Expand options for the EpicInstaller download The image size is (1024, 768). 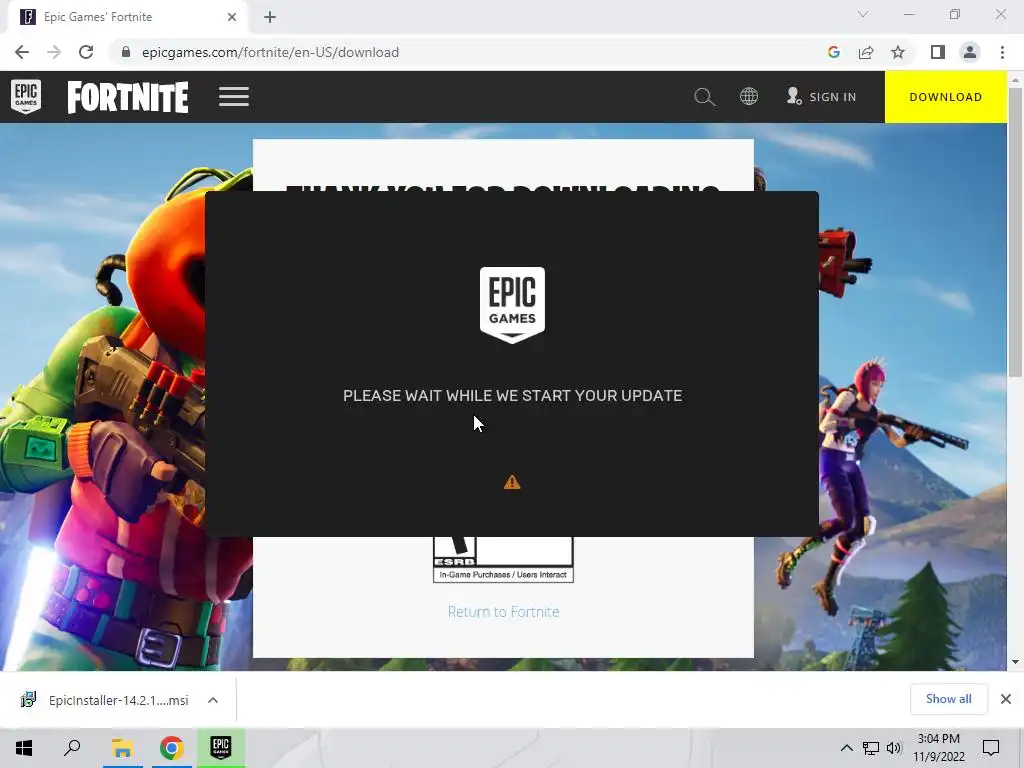213,700
